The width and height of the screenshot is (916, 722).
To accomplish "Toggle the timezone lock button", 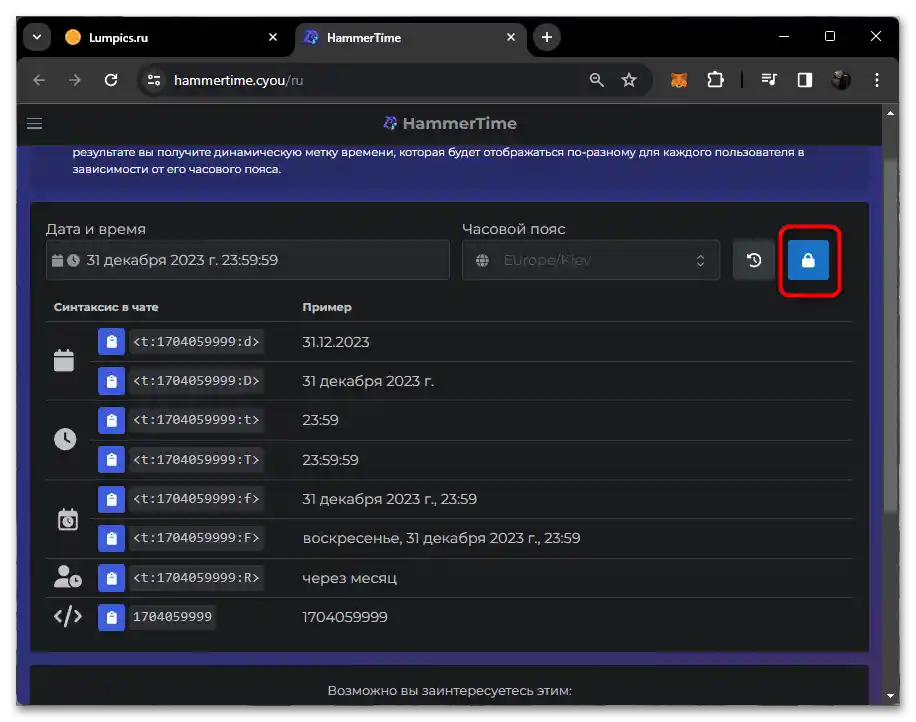I will click(x=808, y=260).
